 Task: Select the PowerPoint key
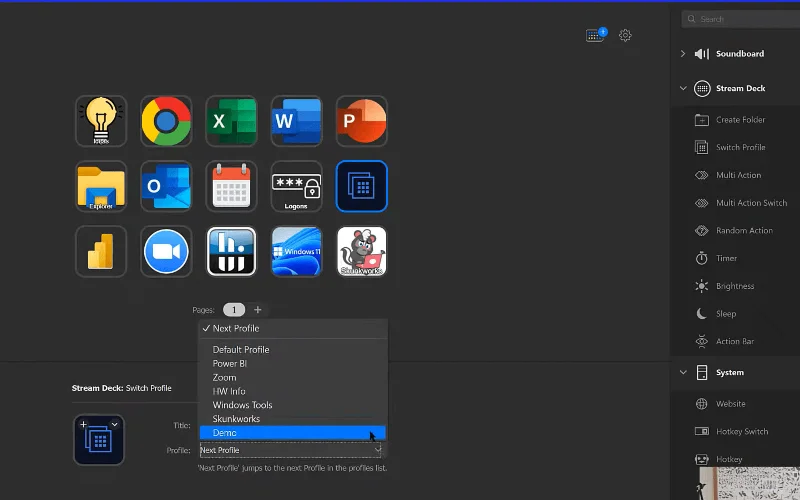362,121
